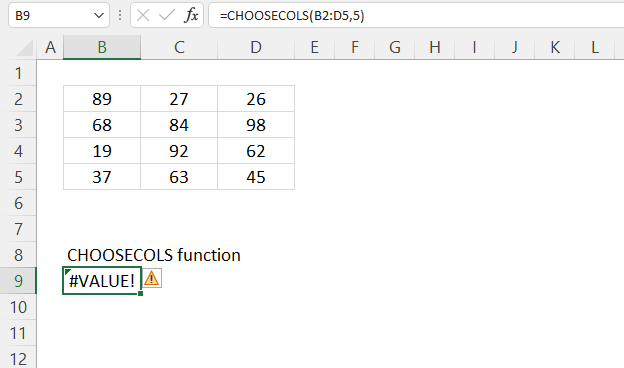Select column G header
624x368 pixels.
coord(394,48)
